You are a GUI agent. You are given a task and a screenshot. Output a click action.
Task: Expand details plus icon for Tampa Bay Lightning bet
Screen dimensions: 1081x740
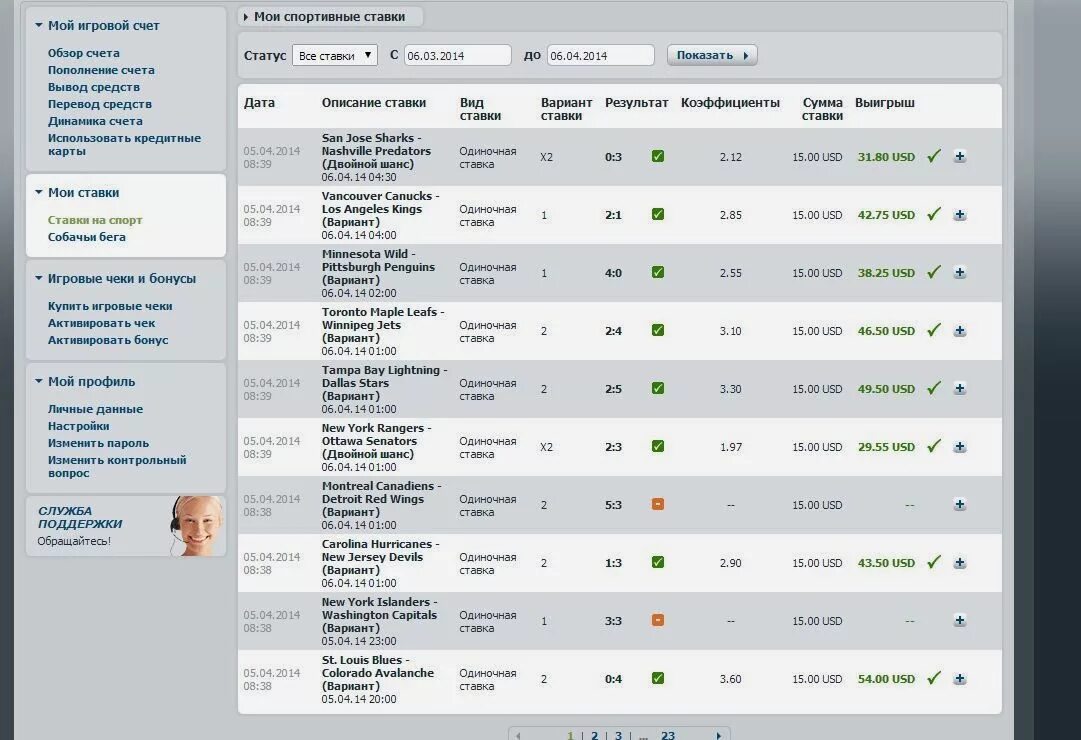click(959, 388)
